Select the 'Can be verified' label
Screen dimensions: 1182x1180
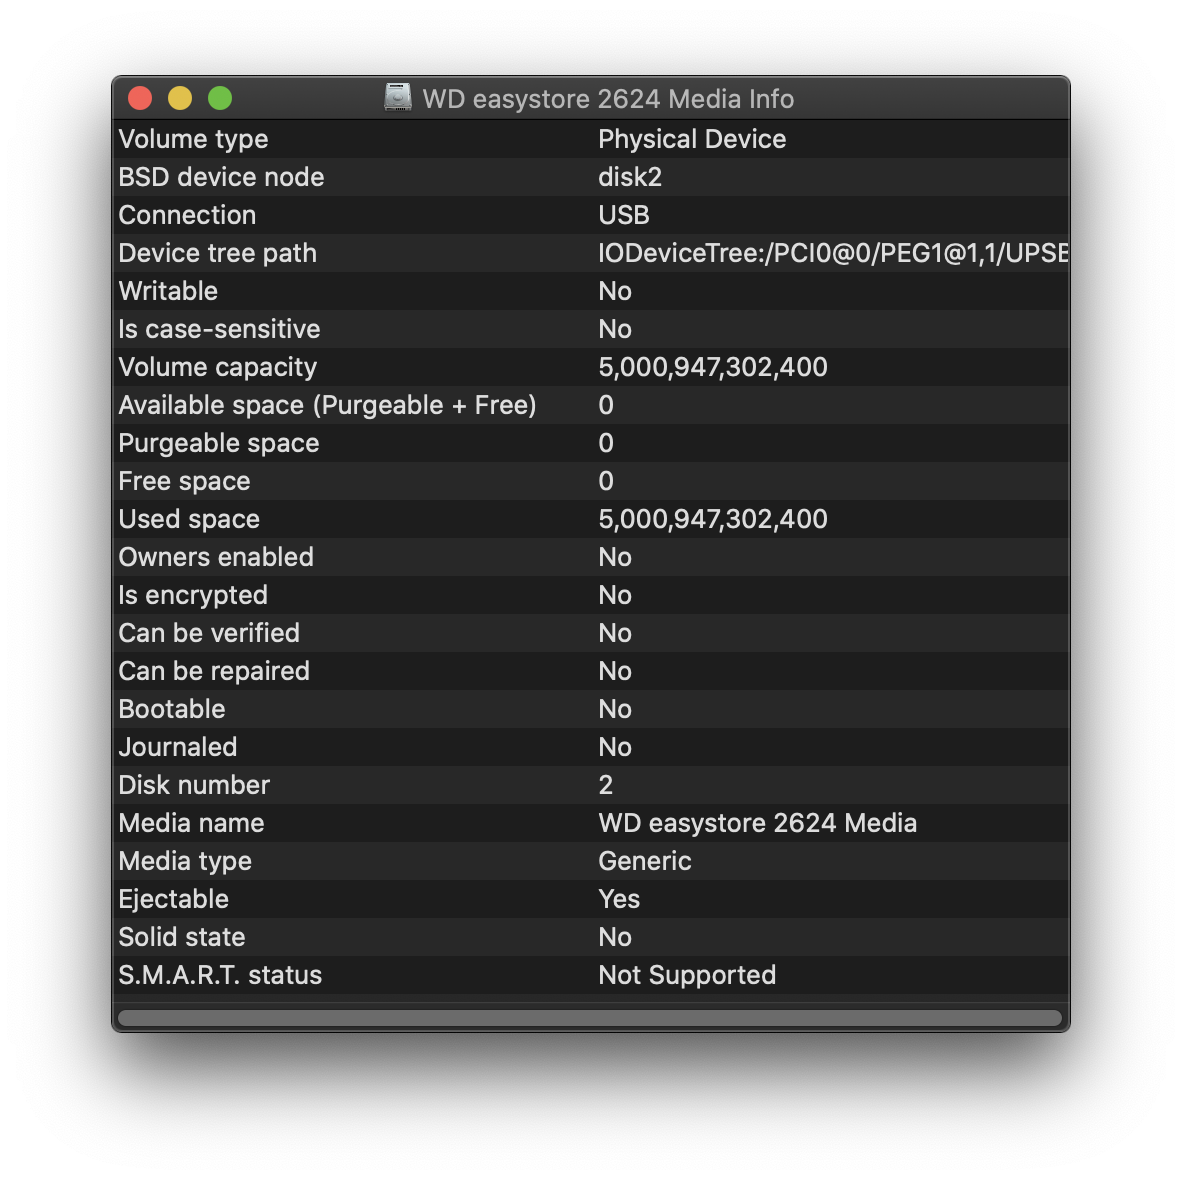click(210, 633)
